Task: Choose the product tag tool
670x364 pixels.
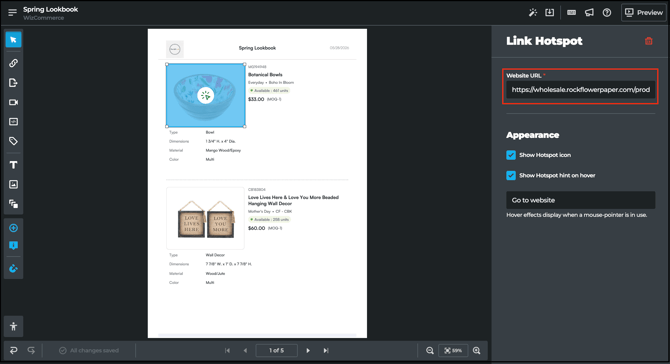Action: [x=13, y=141]
